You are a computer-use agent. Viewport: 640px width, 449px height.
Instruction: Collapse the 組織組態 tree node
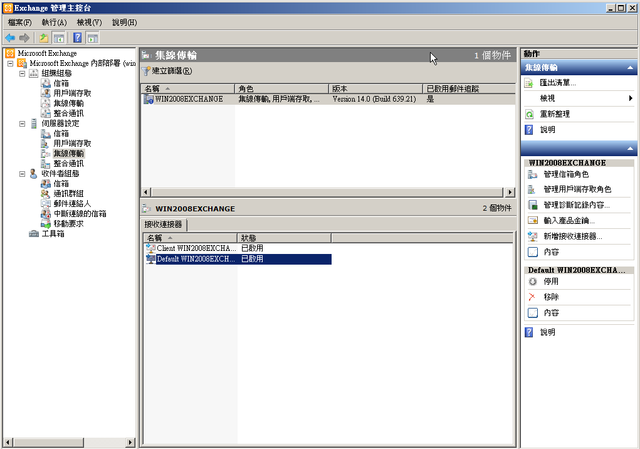coord(22,73)
